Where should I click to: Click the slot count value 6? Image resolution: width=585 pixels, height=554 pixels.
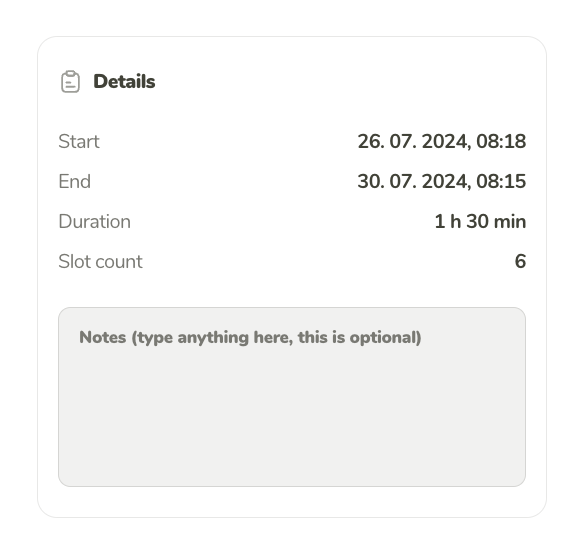click(520, 261)
